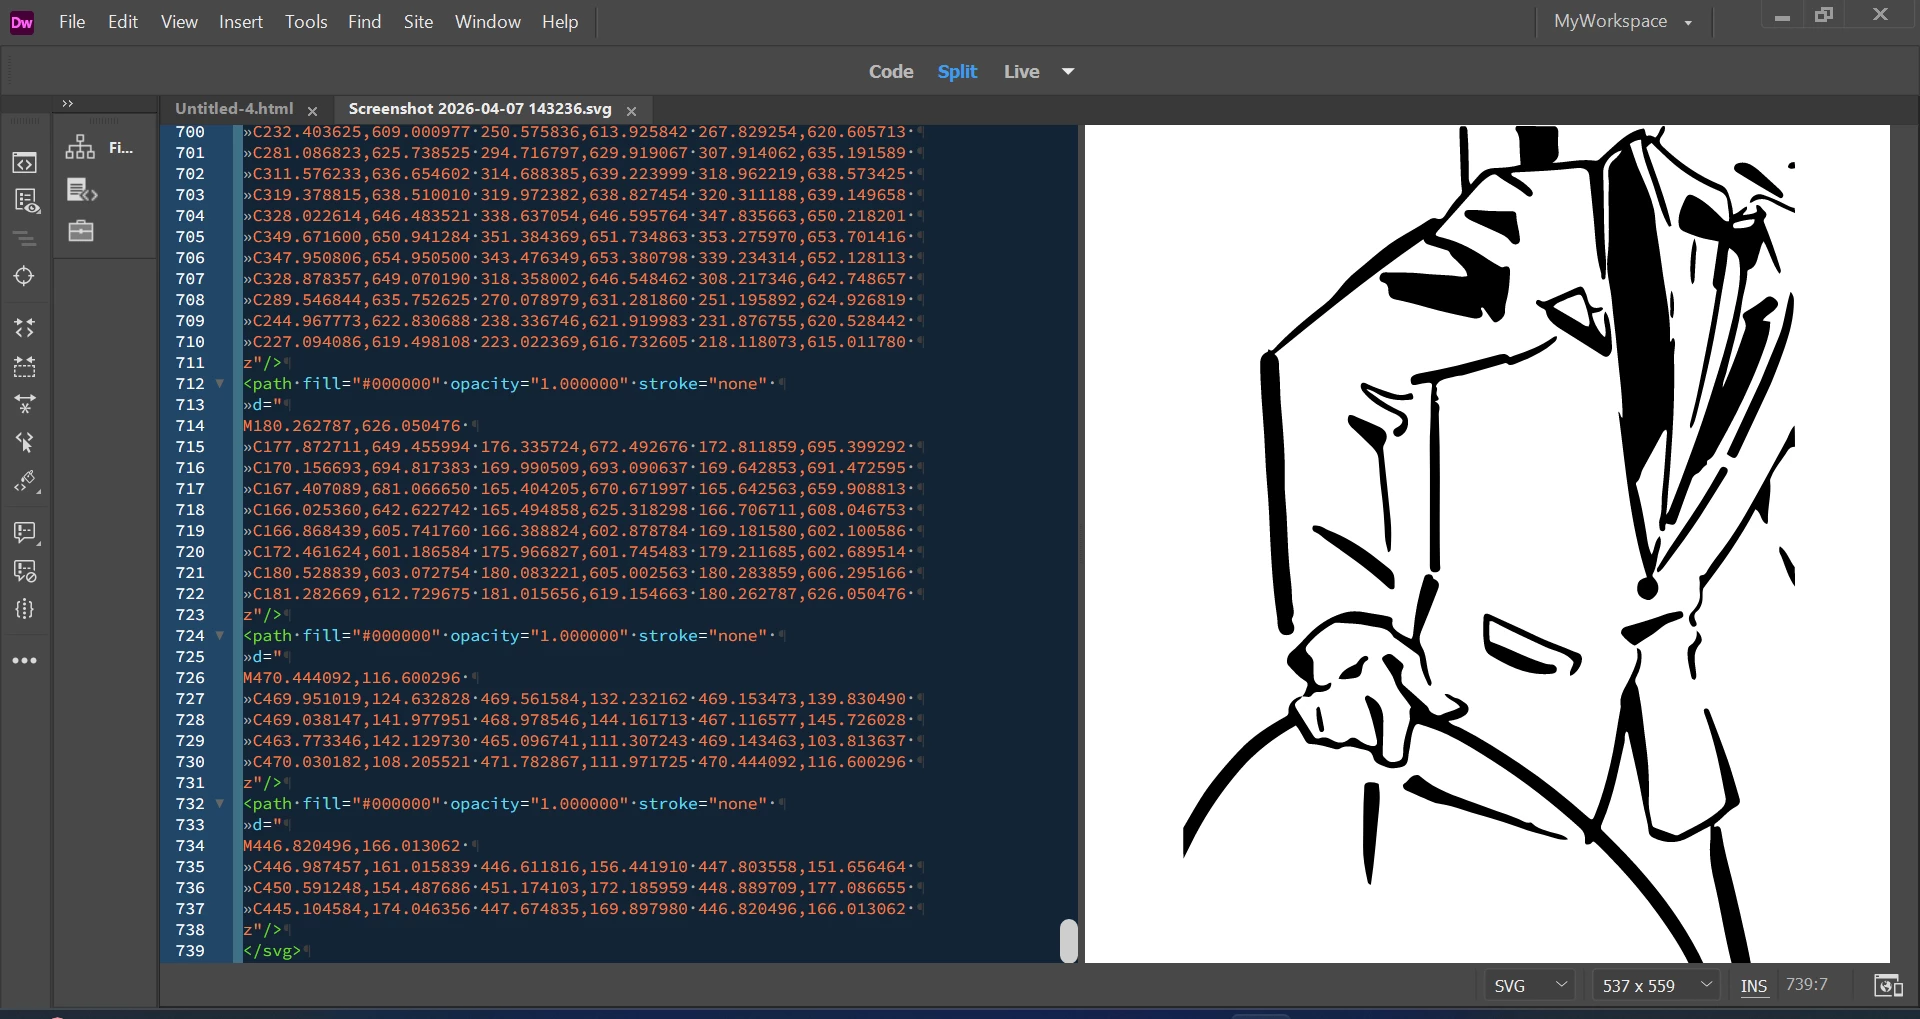Click the SVG illustration in the preview pane
This screenshot has width=1920, height=1019.
coord(1488,543)
